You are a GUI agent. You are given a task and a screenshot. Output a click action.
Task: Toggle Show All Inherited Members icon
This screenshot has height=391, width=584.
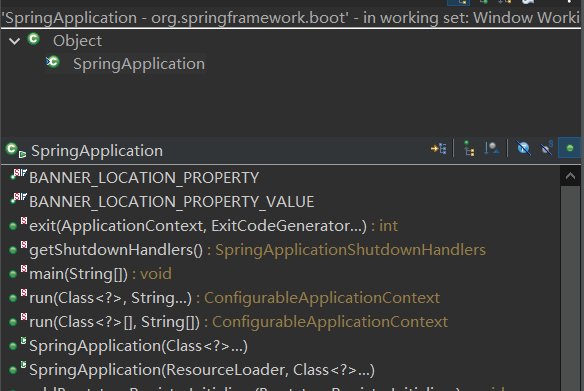tap(469, 149)
